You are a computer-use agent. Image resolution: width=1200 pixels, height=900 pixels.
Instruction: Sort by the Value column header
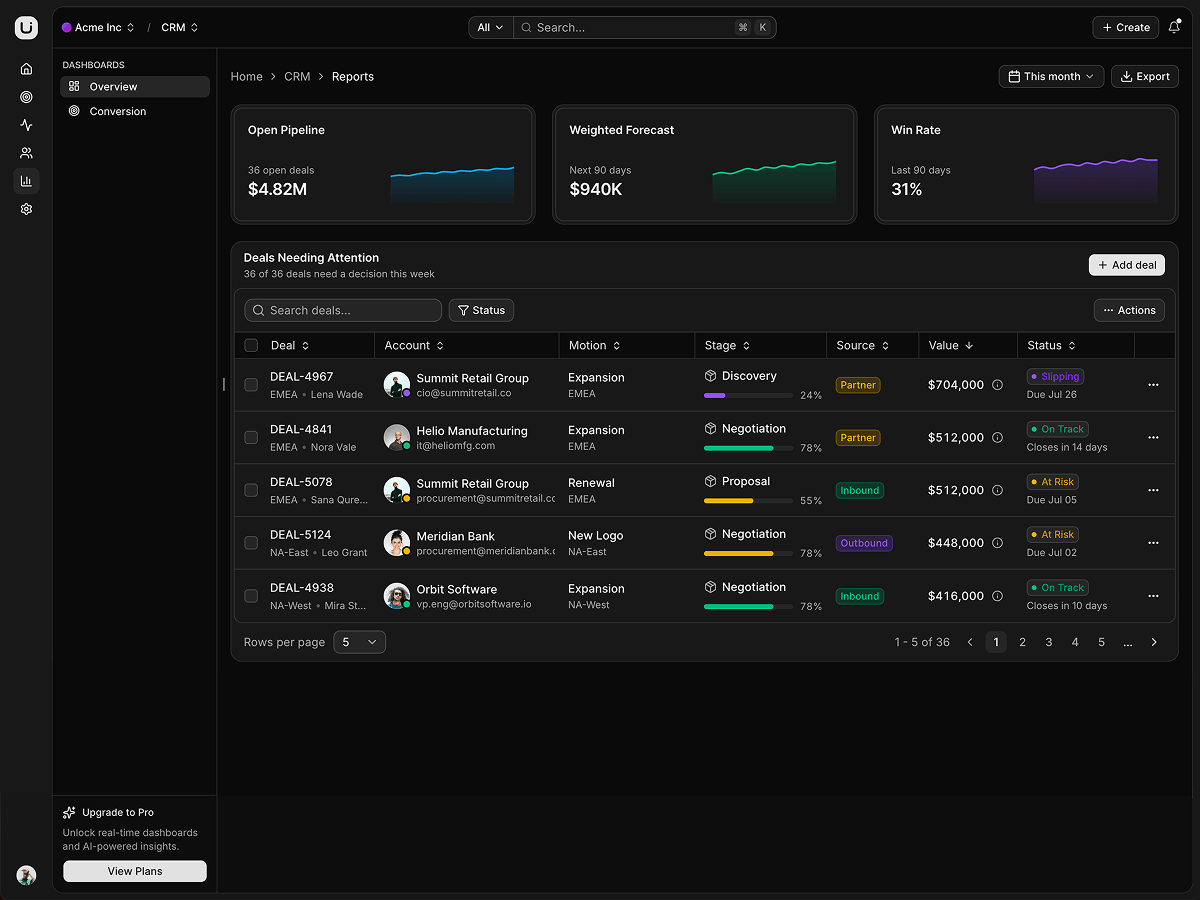(951, 346)
